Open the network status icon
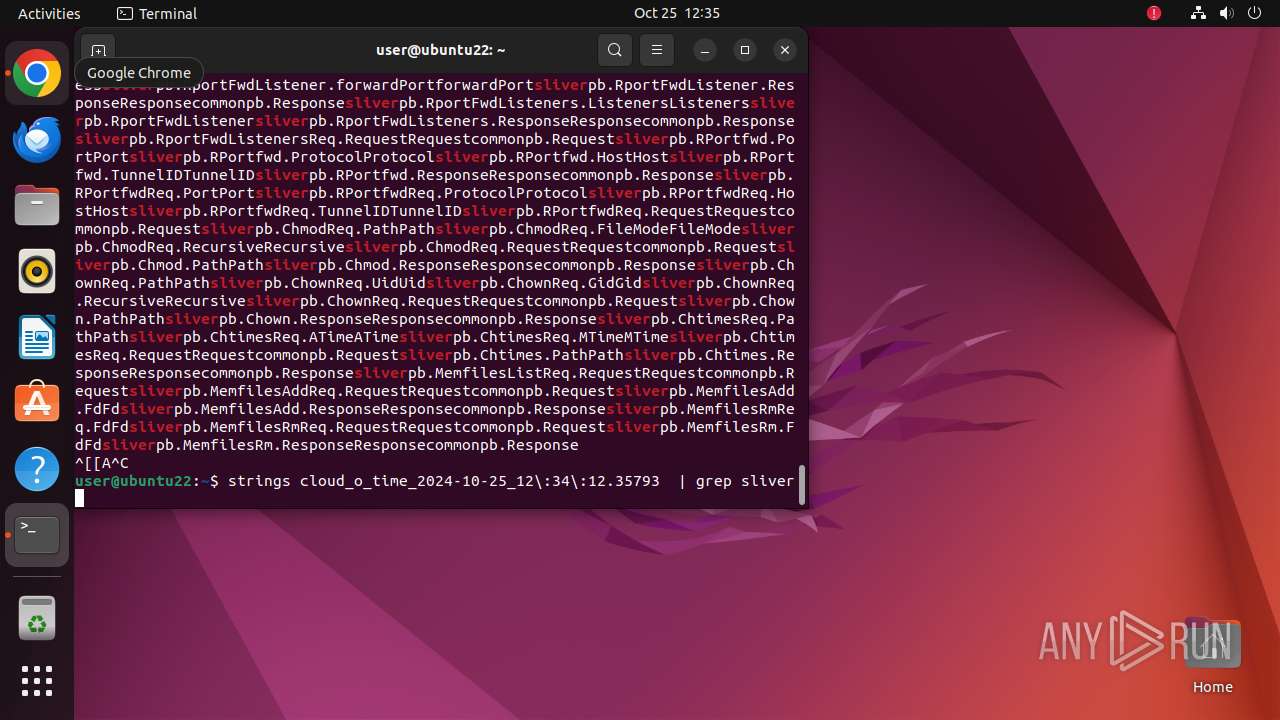Viewport: 1280px width, 720px height. point(1199,13)
